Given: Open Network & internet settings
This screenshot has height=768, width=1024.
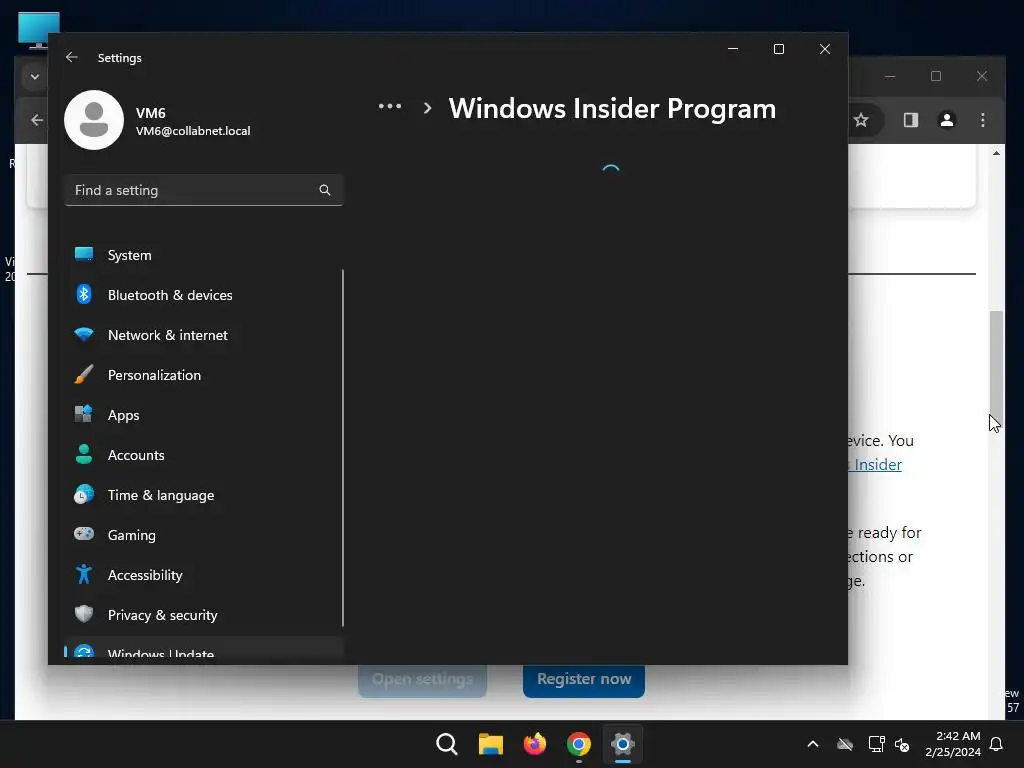Looking at the screenshot, I should pos(203,335).
